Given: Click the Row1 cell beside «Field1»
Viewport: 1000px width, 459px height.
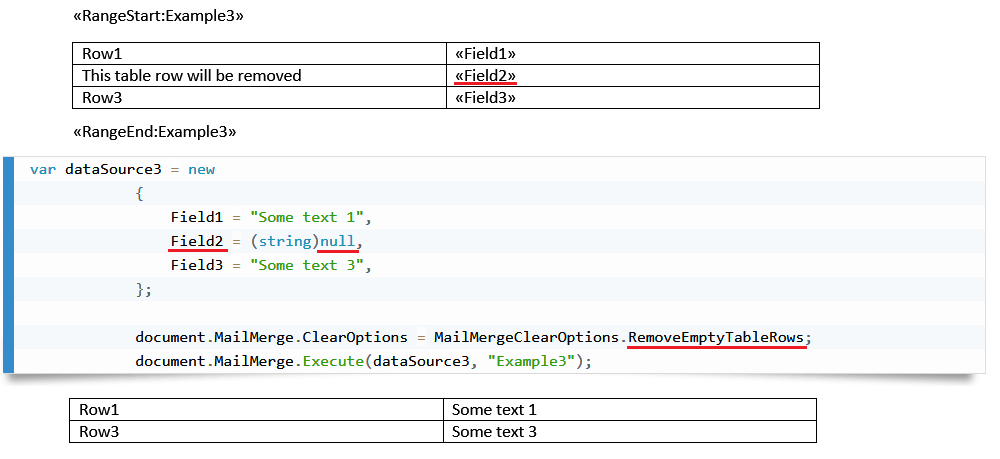Looking at the screenshot, I should pos(102,54).
